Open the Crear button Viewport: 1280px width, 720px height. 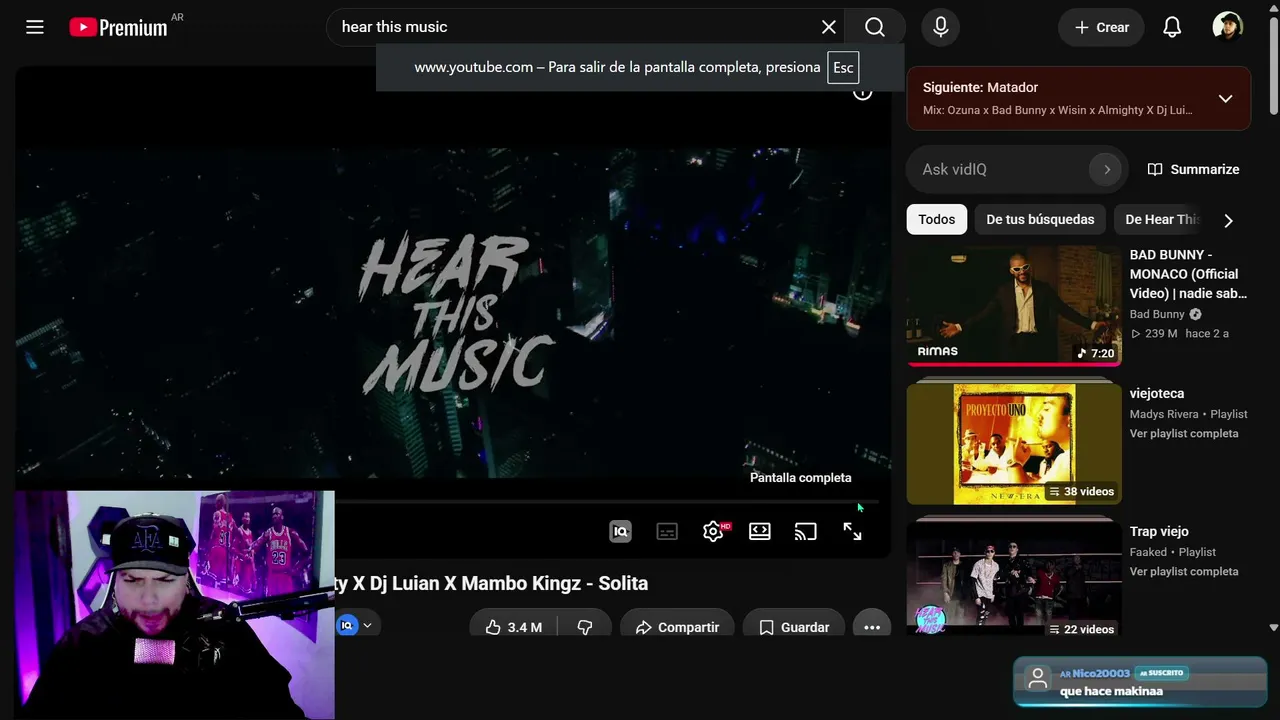1100,27
